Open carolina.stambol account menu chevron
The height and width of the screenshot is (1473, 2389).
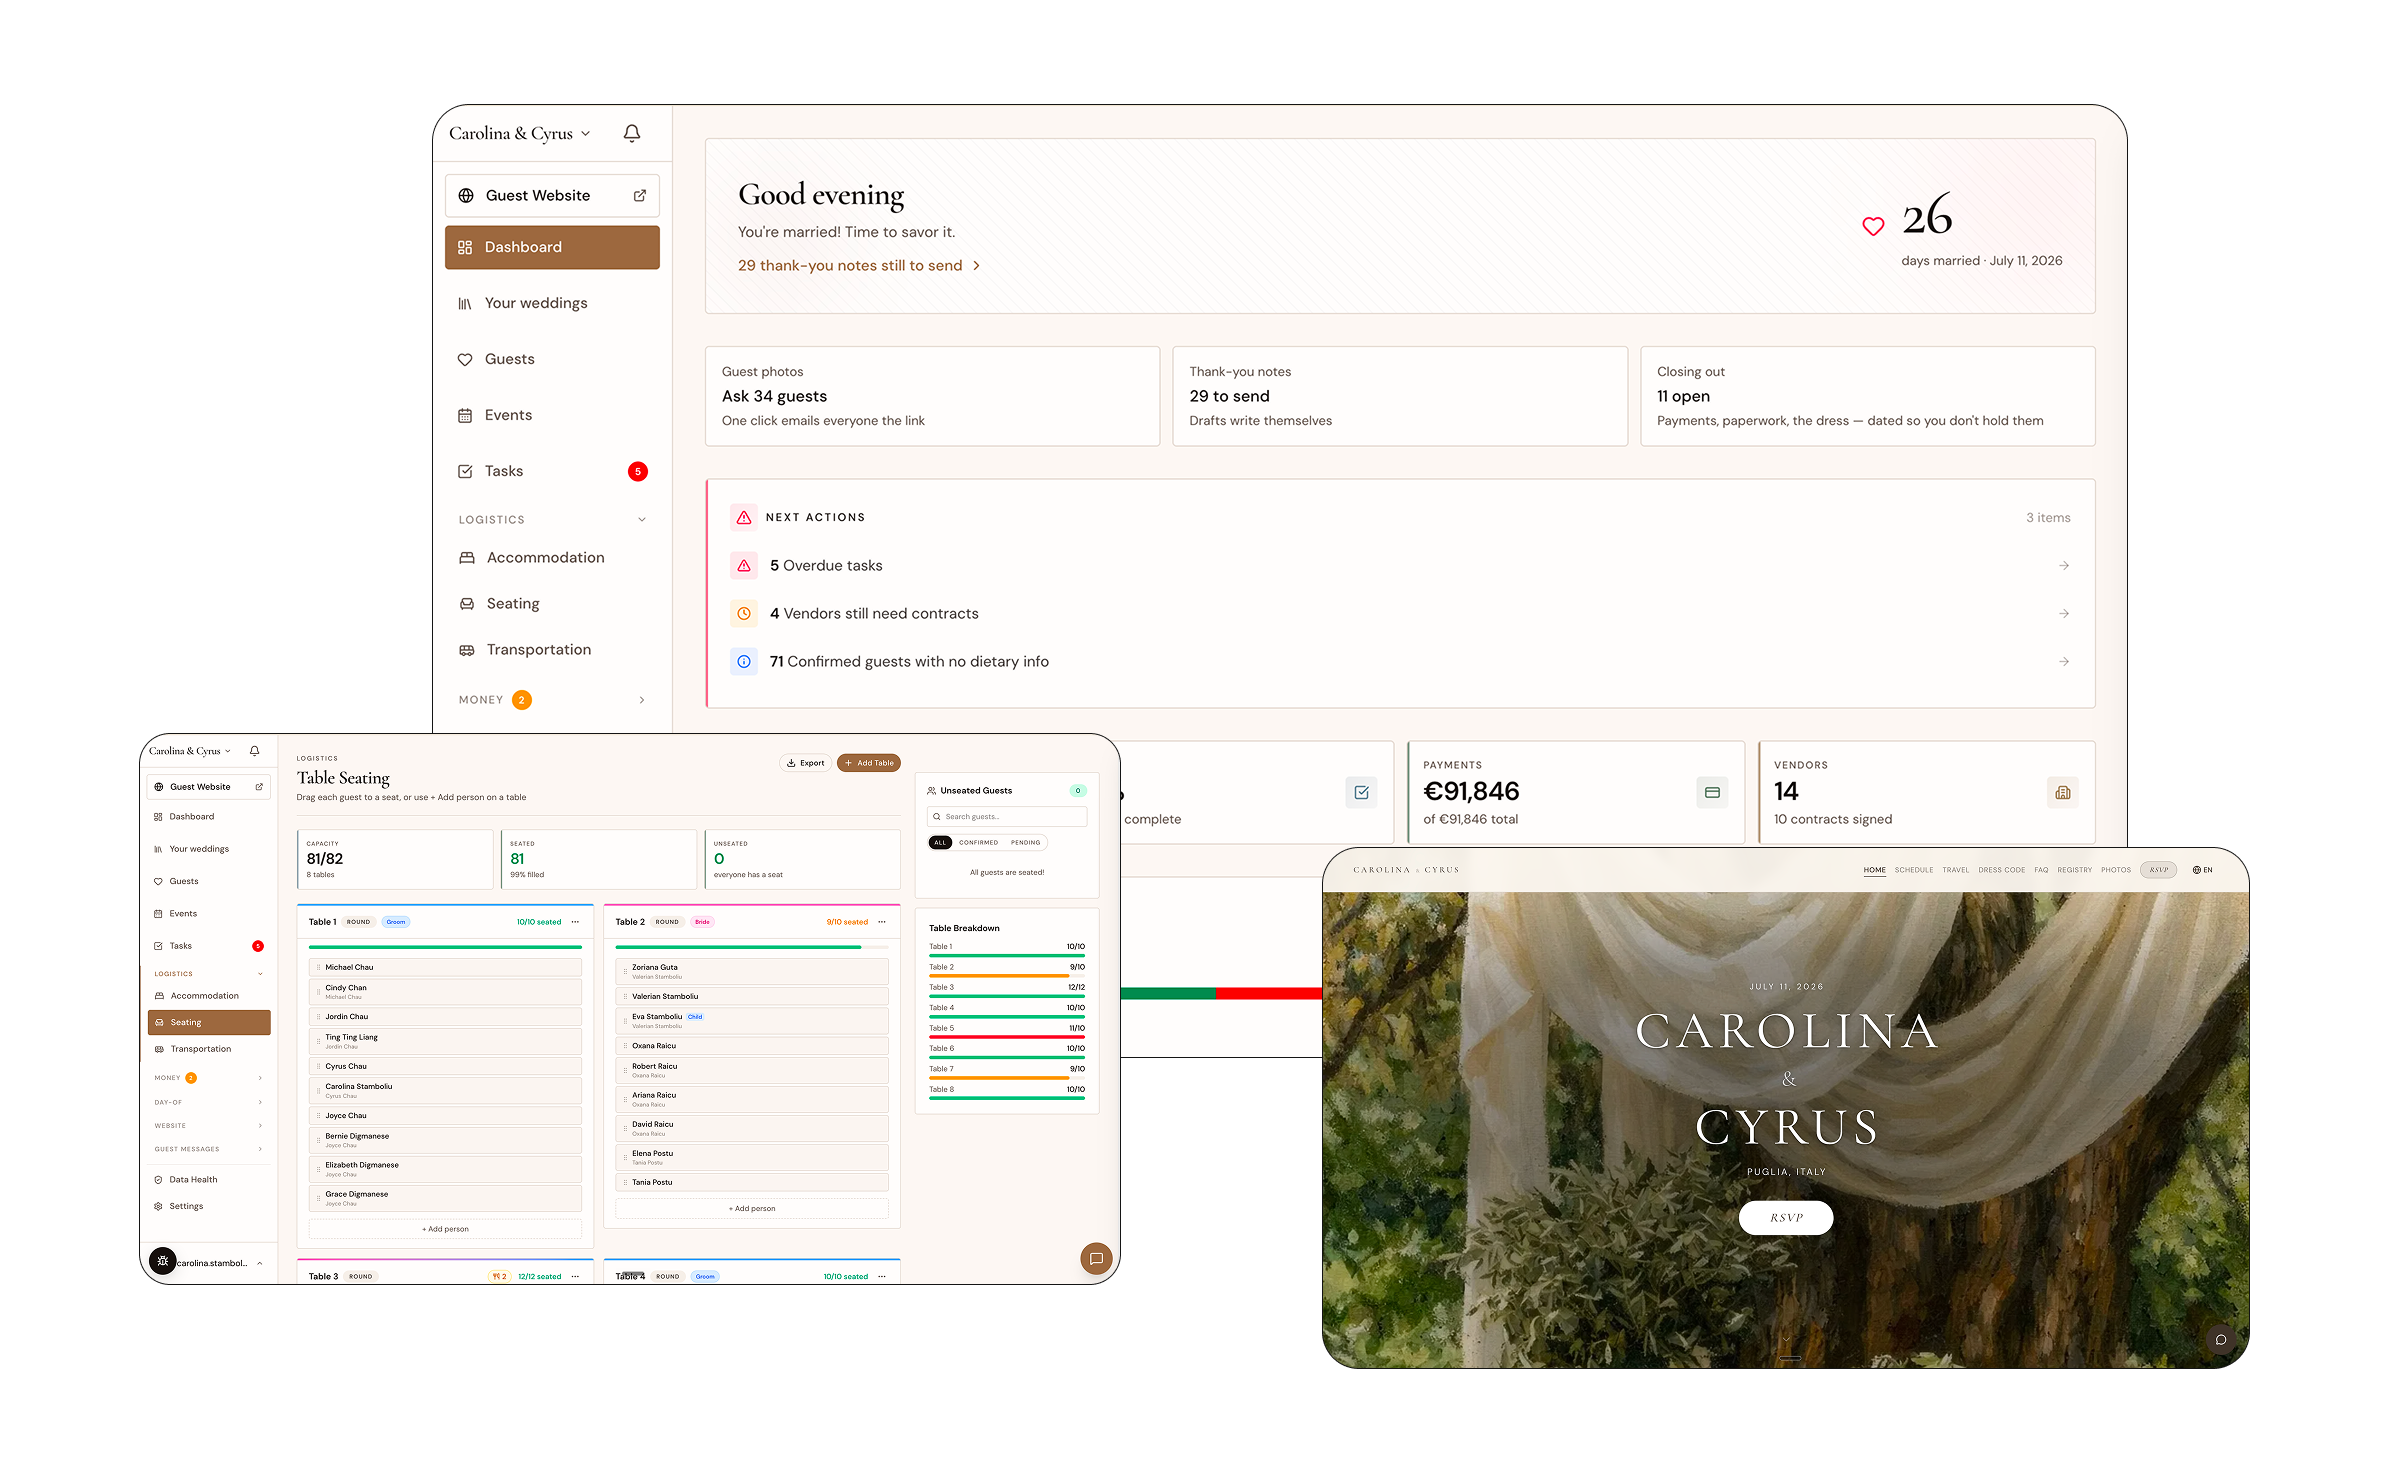(x=260, y=1263)
